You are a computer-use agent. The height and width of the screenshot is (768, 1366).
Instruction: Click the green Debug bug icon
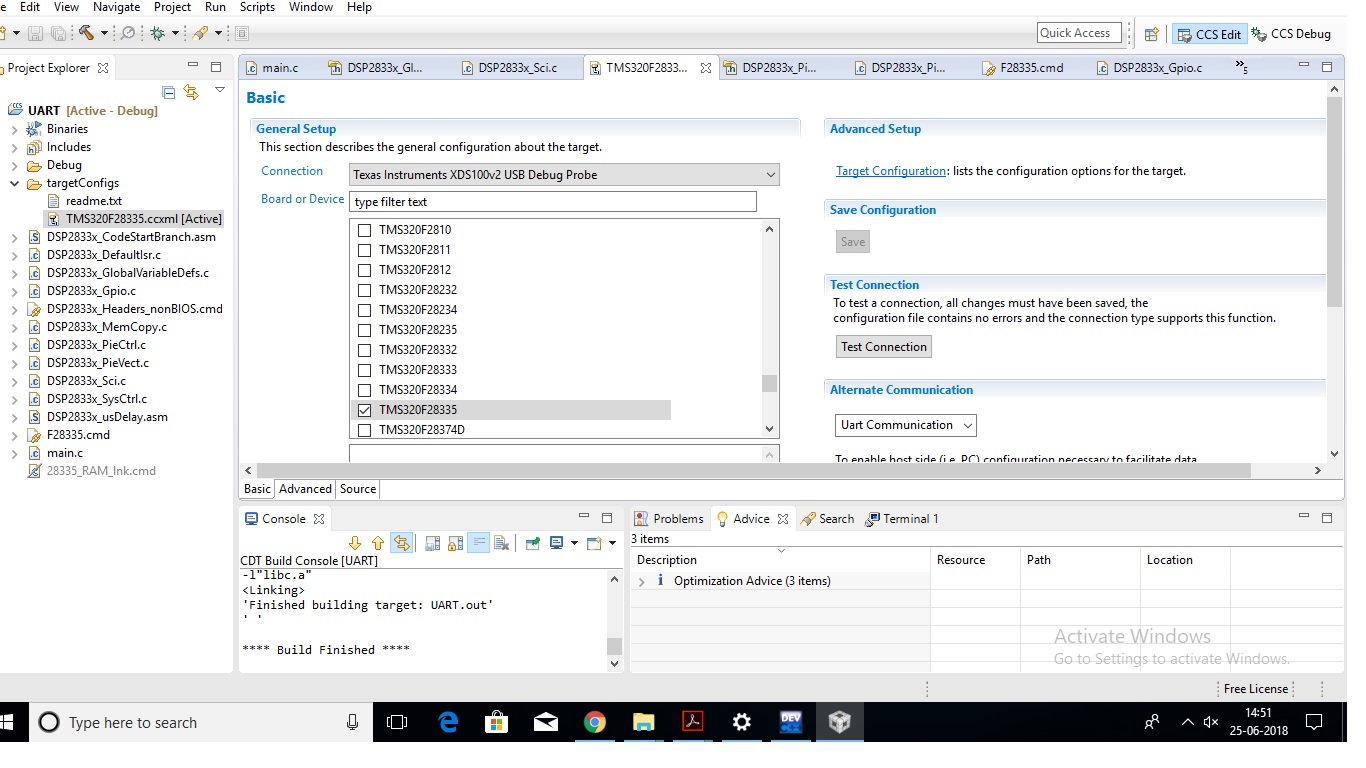158,33
